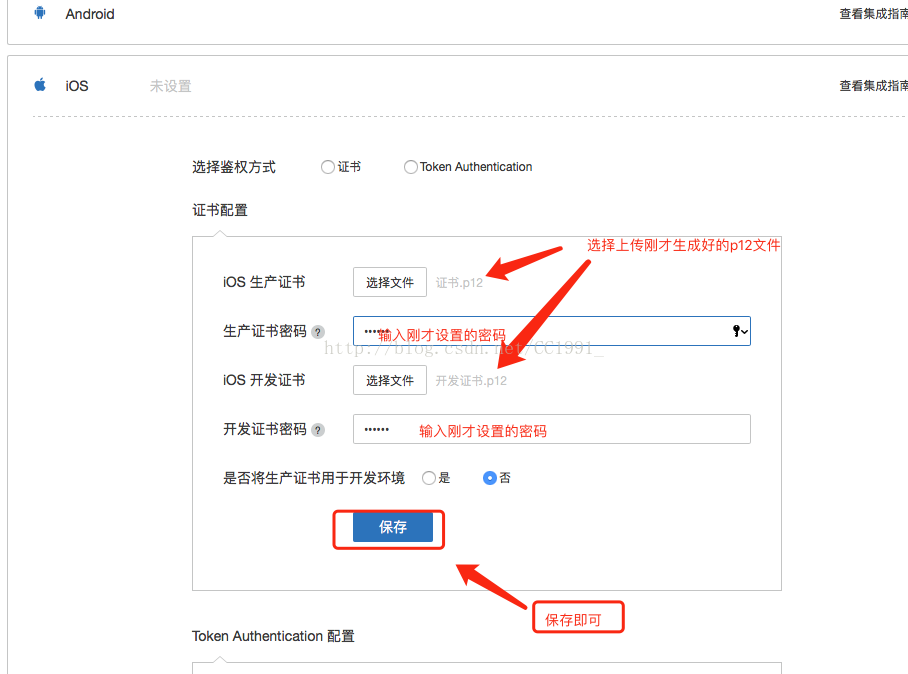Open 查看集成指南 link in iOS row
This screenshot has height=674, width=908.
pyautogui.click(x=873, y=86)
